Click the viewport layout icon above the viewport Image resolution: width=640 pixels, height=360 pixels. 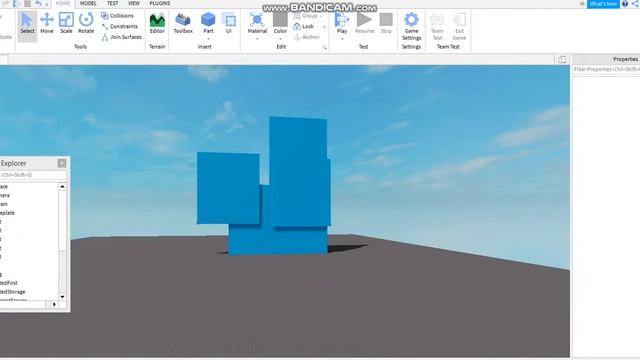pyautogui.click(x=562, y=60)
